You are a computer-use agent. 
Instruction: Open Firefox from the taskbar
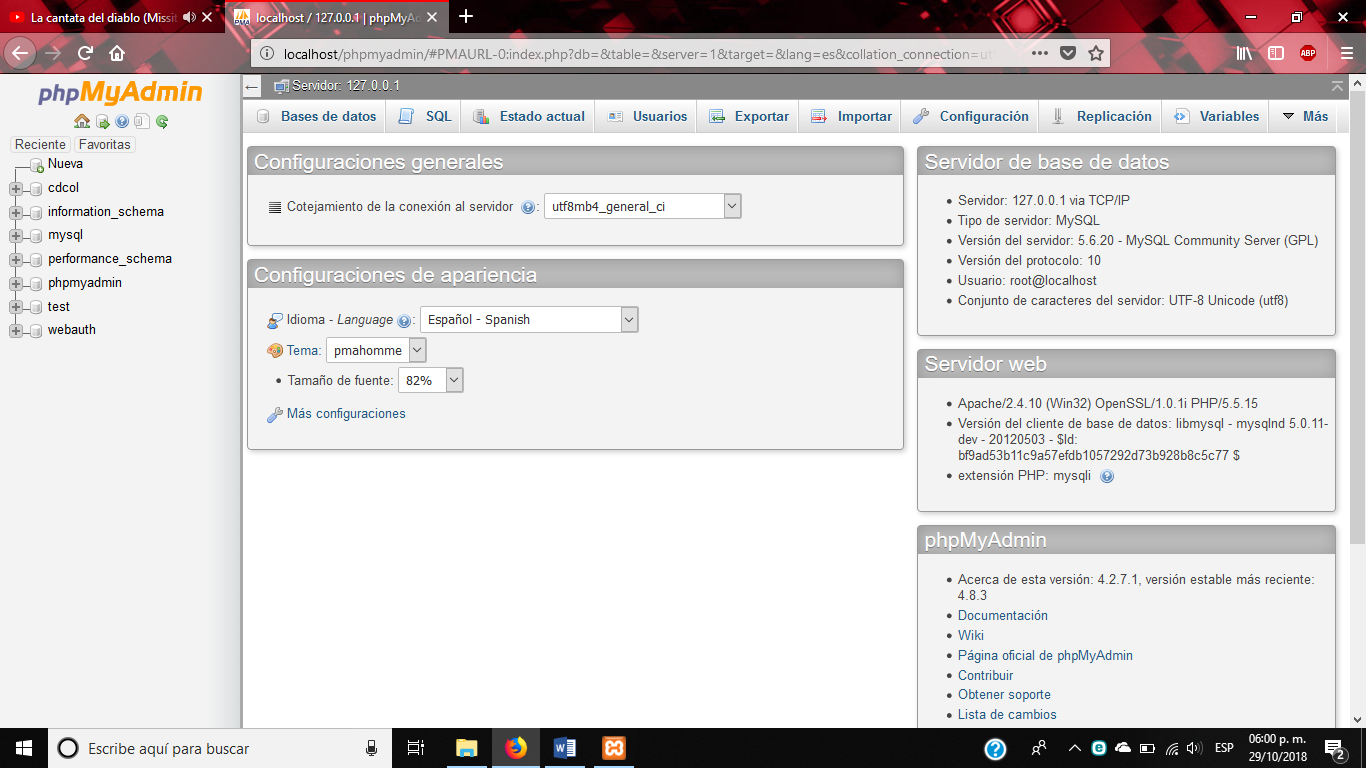(x=515, y=747)
